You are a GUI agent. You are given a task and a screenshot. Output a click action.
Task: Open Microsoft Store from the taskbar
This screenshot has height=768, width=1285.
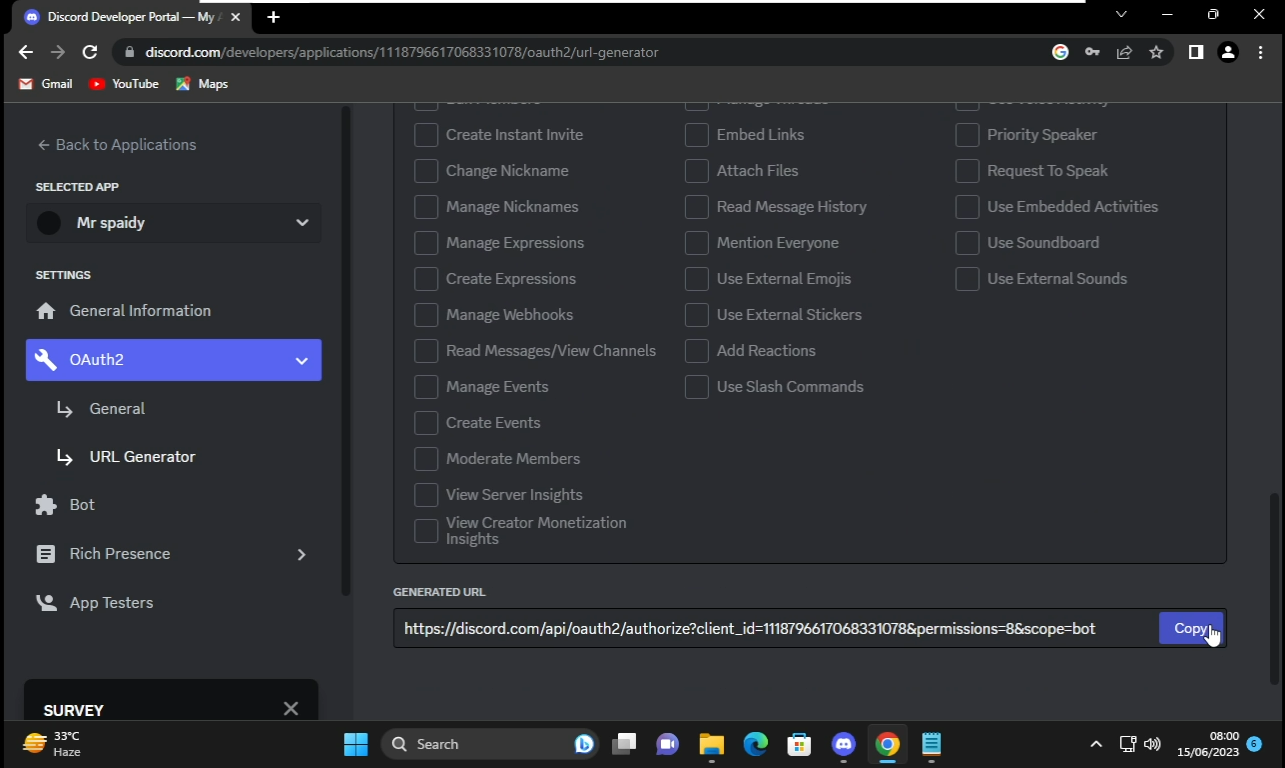pos(799,744)
